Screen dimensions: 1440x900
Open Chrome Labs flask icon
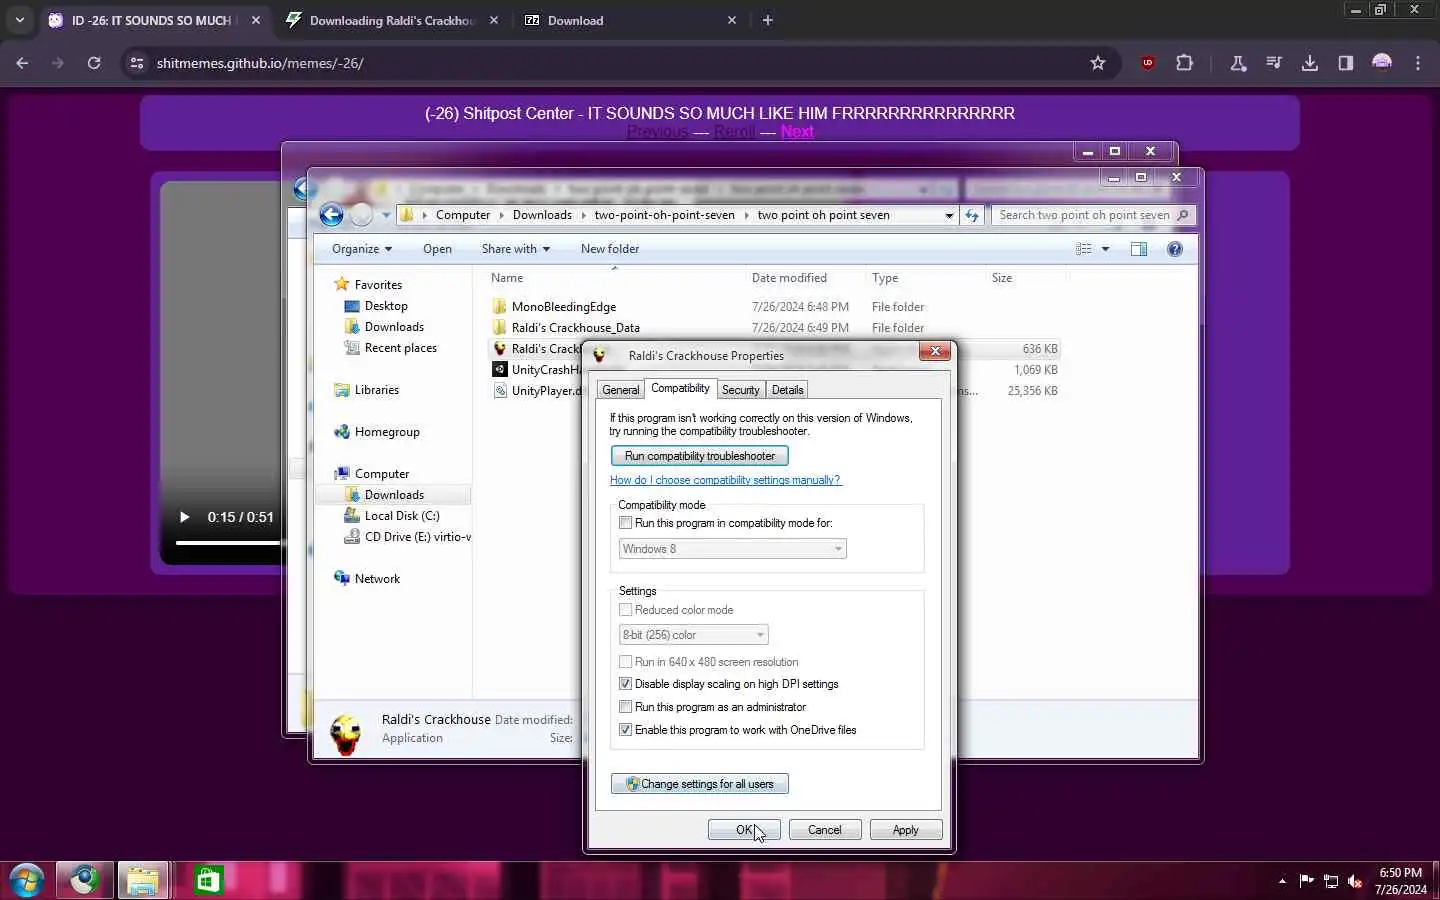[1238, 63]
